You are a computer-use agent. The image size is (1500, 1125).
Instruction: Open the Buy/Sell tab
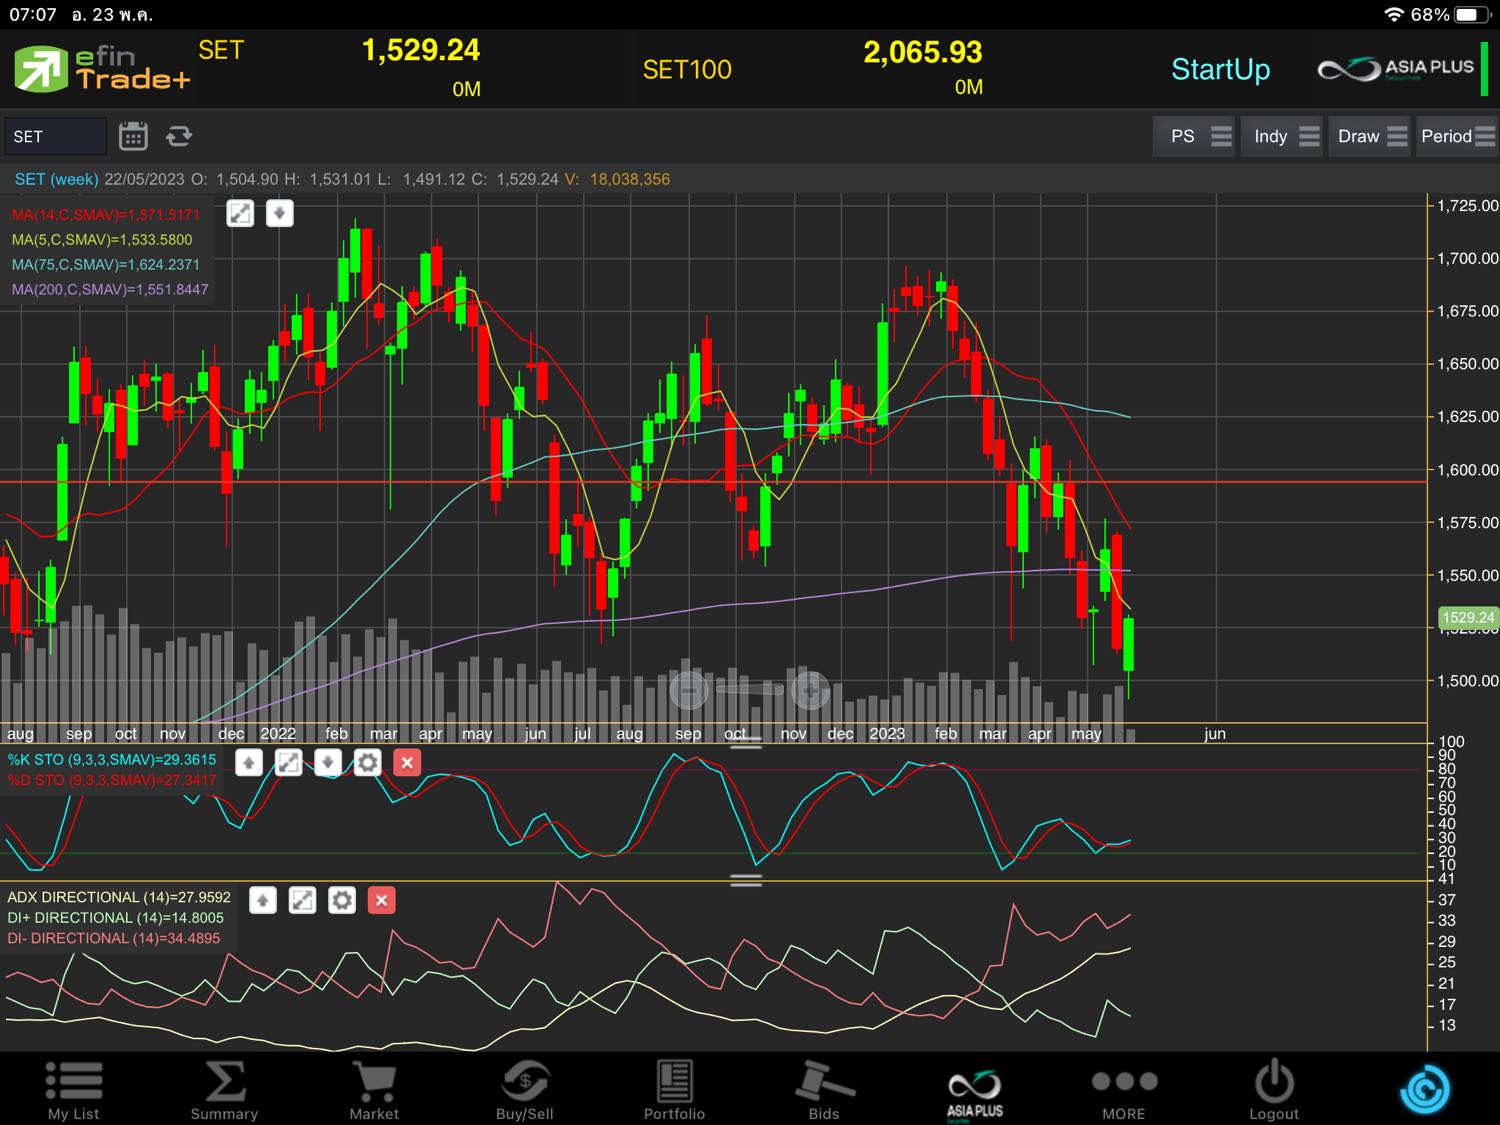click(x=525, y=1089)
